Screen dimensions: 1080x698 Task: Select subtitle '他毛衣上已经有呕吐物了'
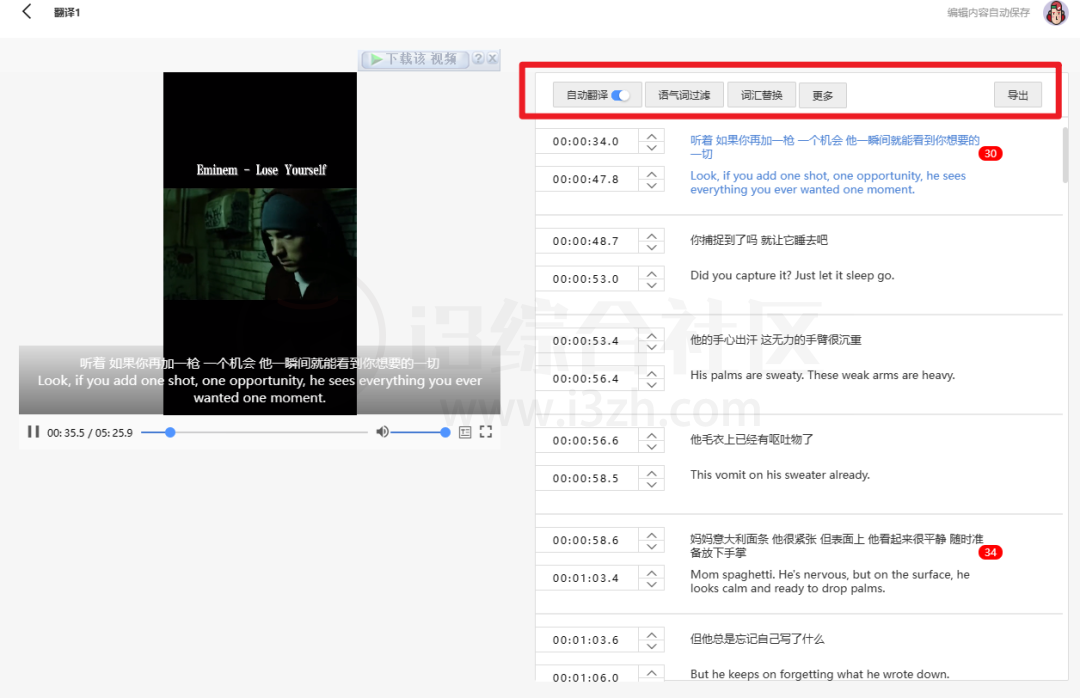coord(751,440)
